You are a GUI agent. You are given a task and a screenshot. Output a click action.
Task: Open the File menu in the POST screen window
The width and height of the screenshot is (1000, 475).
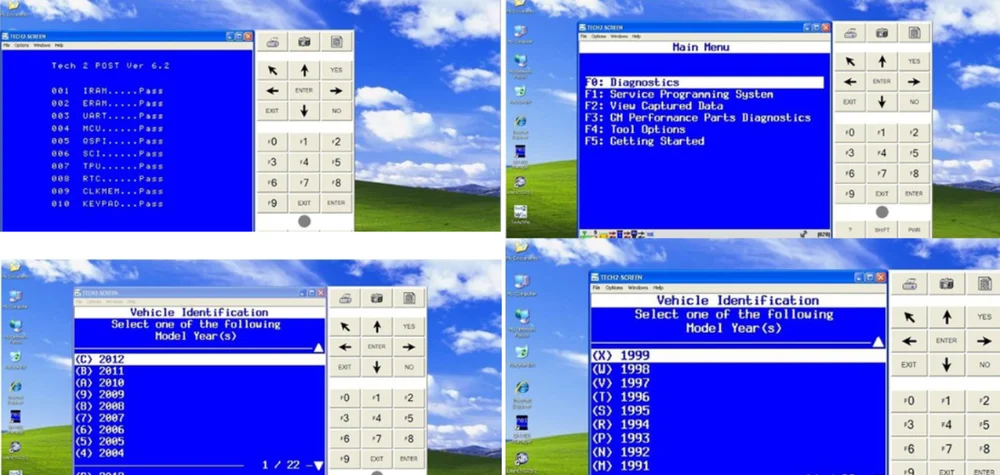(6, 45)
